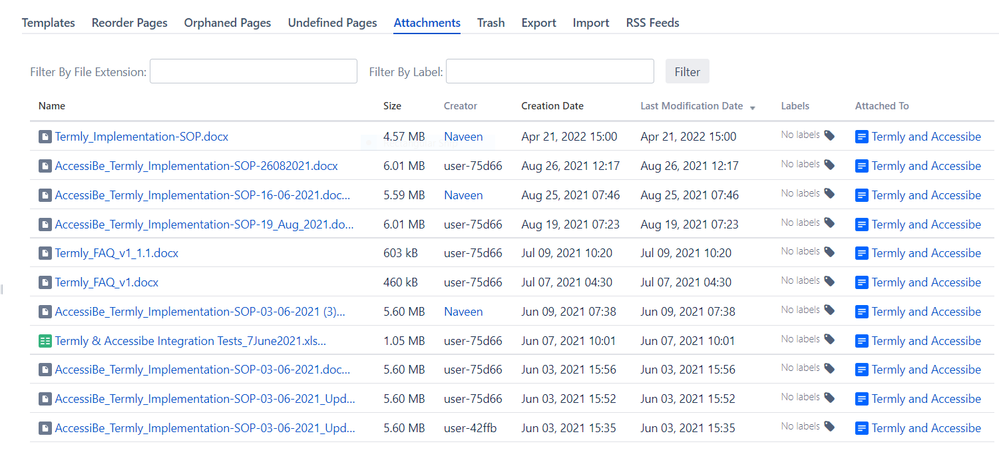This screenshot has height=459, width=999.
Task: Open the Templates tab
Action: tap(48, 23)
